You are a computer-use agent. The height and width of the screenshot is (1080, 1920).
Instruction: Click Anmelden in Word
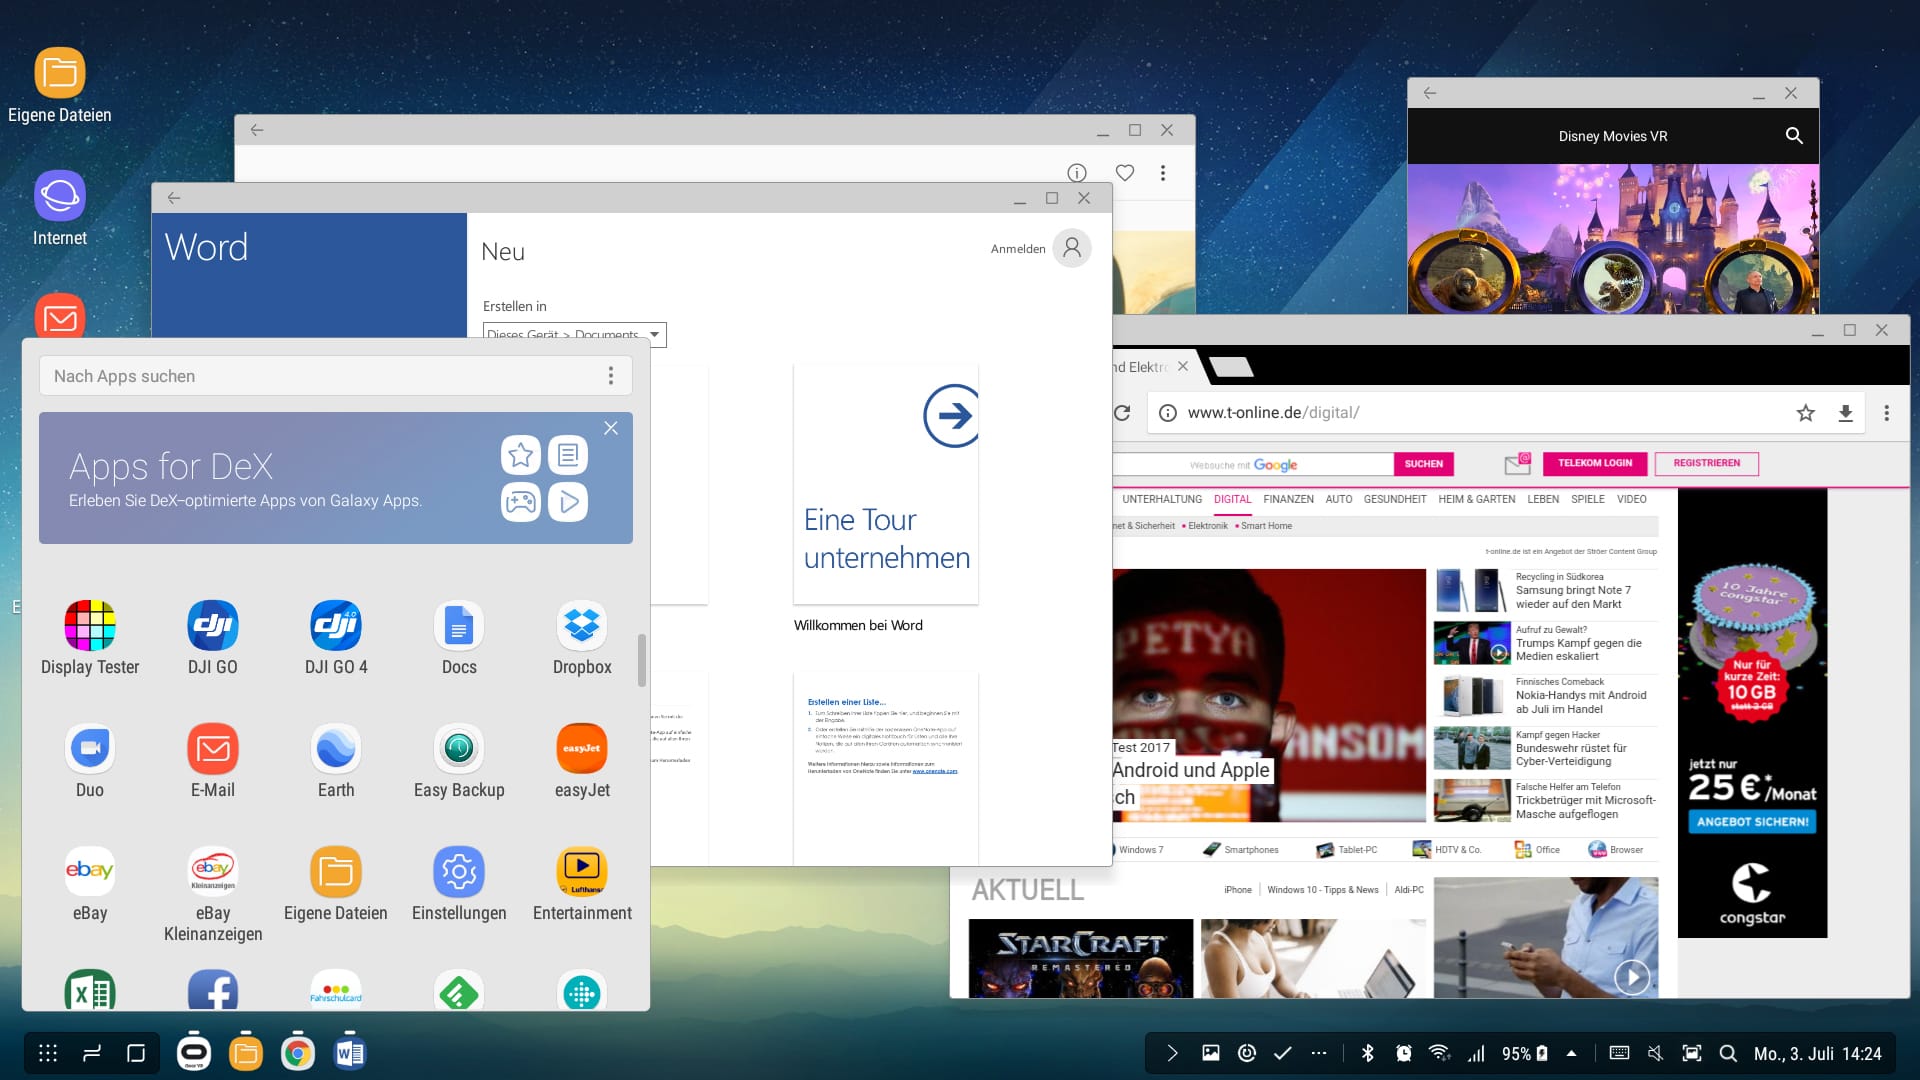coord(1018,249)
